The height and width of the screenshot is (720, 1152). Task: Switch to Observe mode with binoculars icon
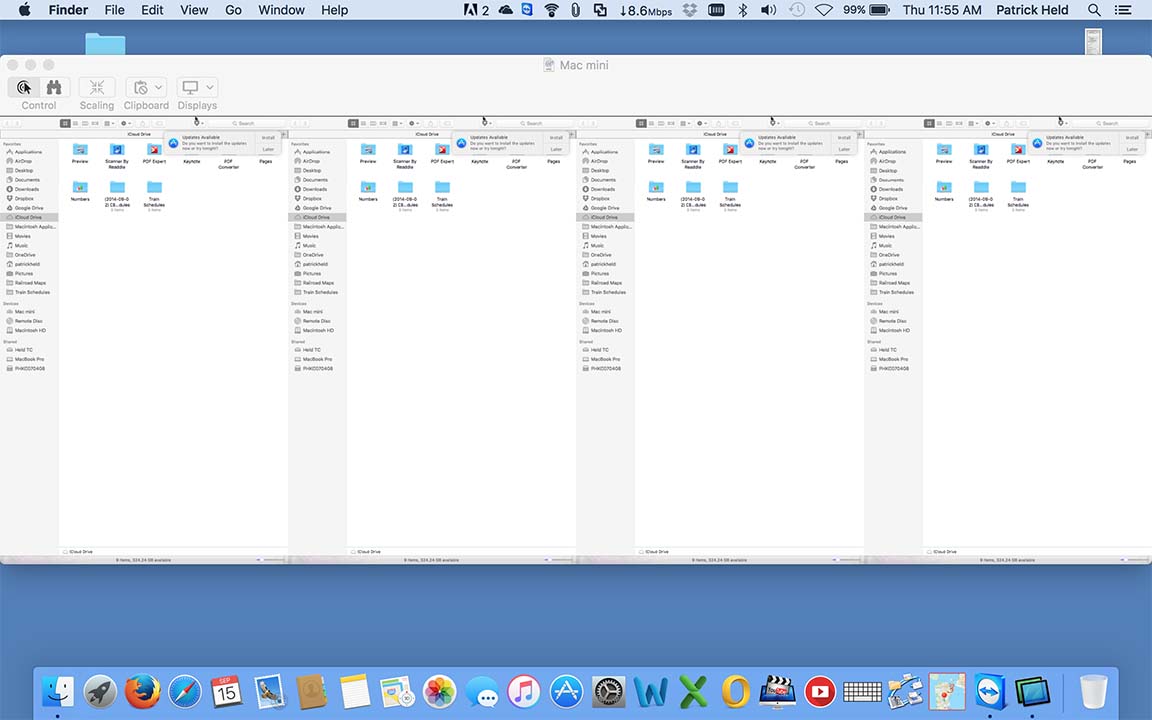(54, 88)
